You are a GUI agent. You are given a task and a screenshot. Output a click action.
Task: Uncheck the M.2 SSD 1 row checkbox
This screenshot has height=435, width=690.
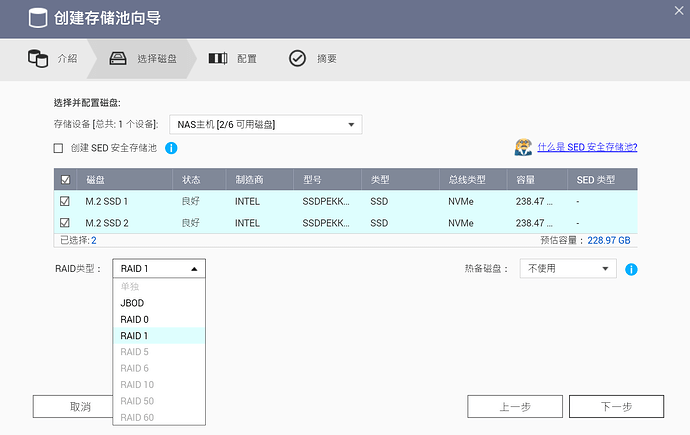pyautogui.click(x=66, y=201)
